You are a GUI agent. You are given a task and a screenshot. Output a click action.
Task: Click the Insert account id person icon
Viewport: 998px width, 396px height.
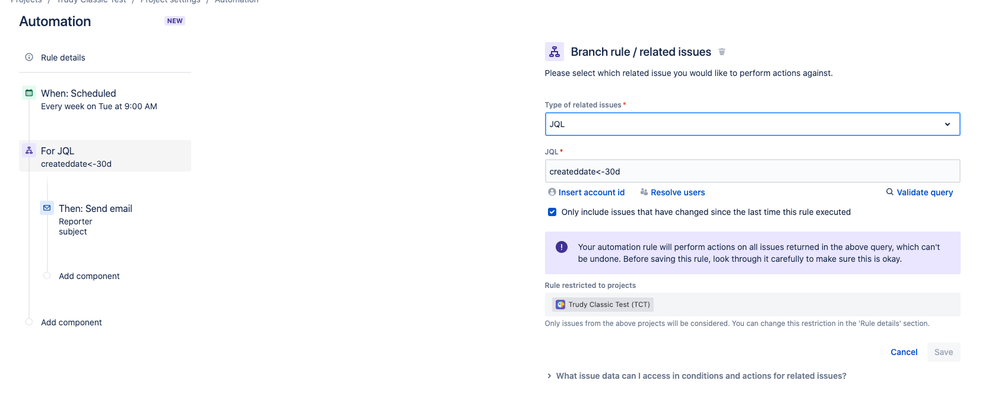(552, 192)
